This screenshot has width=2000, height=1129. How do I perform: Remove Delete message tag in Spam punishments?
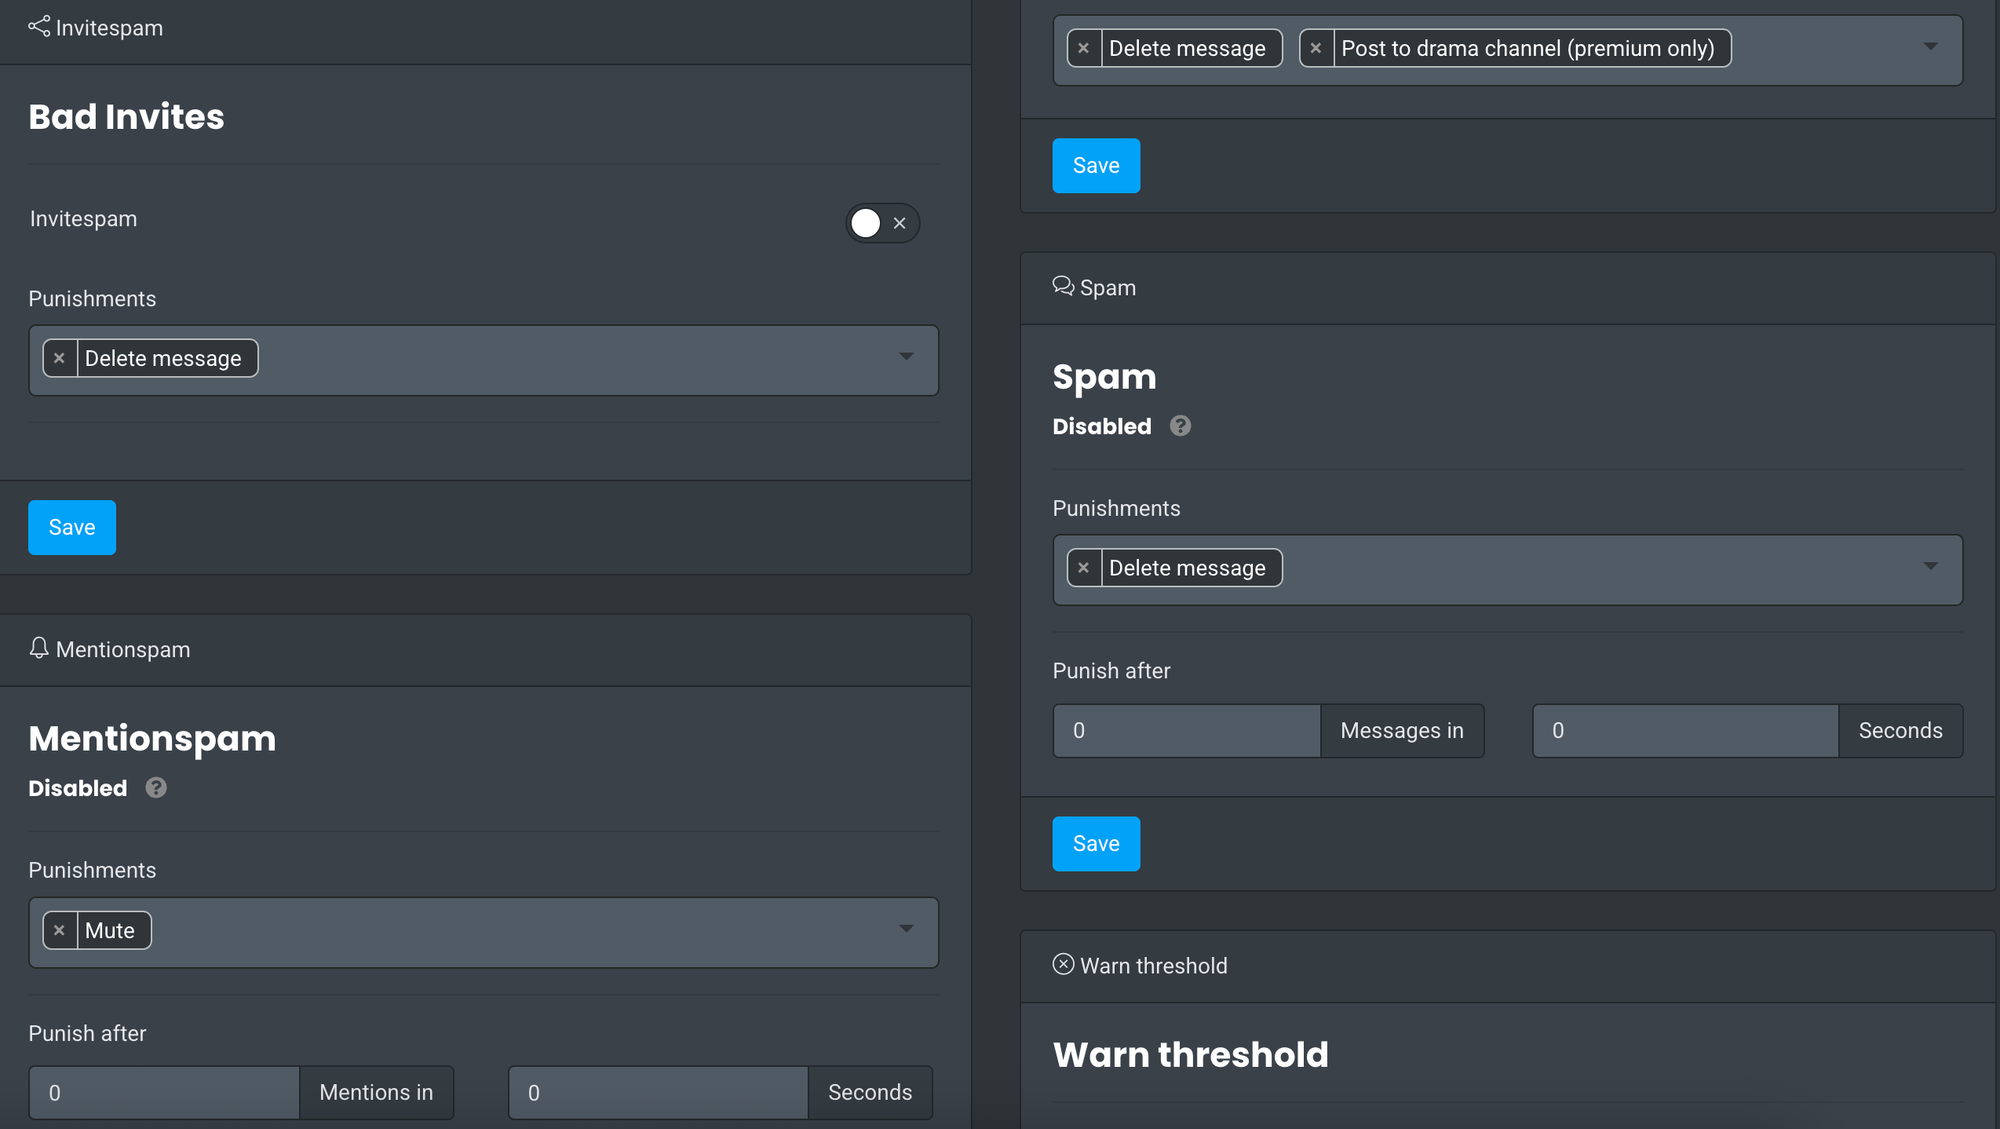1084,568
